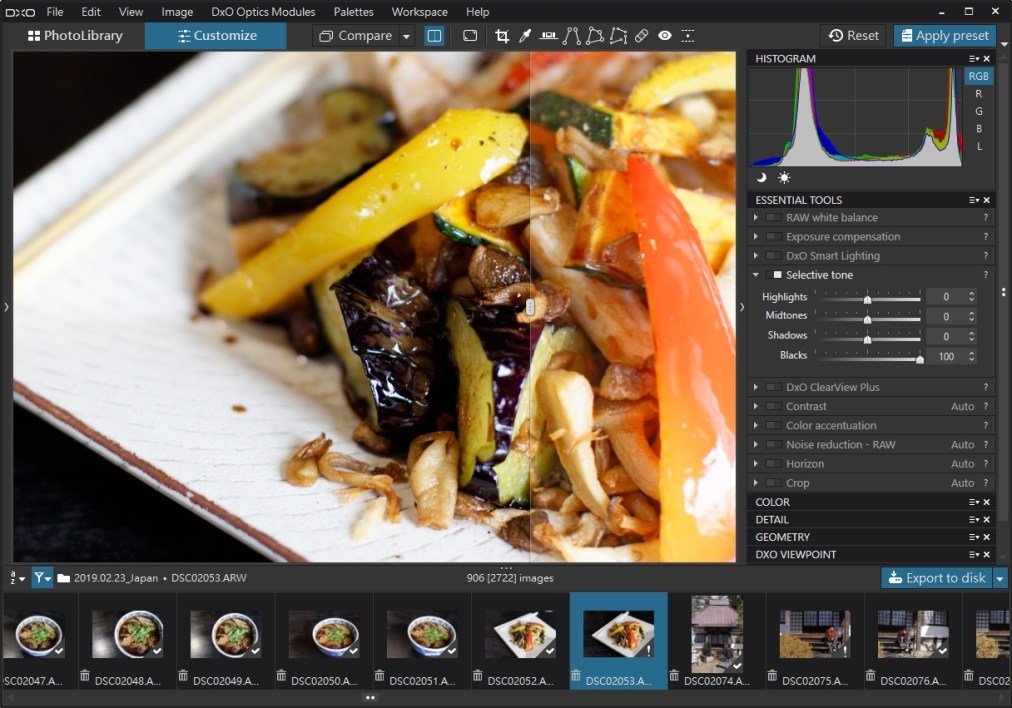1012x708 pixels.
Task: Expand Contrast section
Action: click(756, 407)
